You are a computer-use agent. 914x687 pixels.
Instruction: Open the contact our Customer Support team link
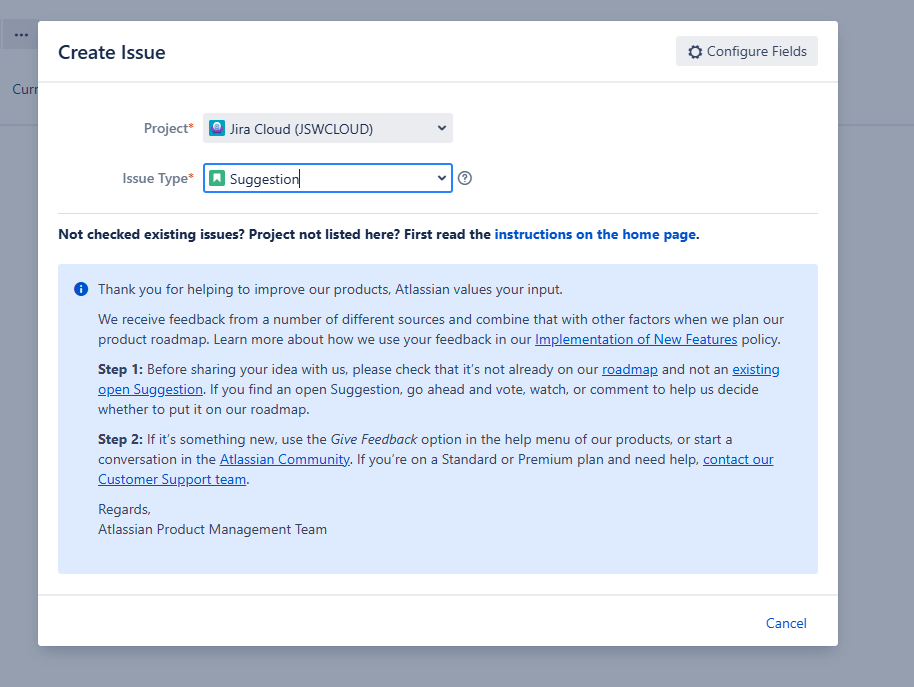(x=171, y=479)
